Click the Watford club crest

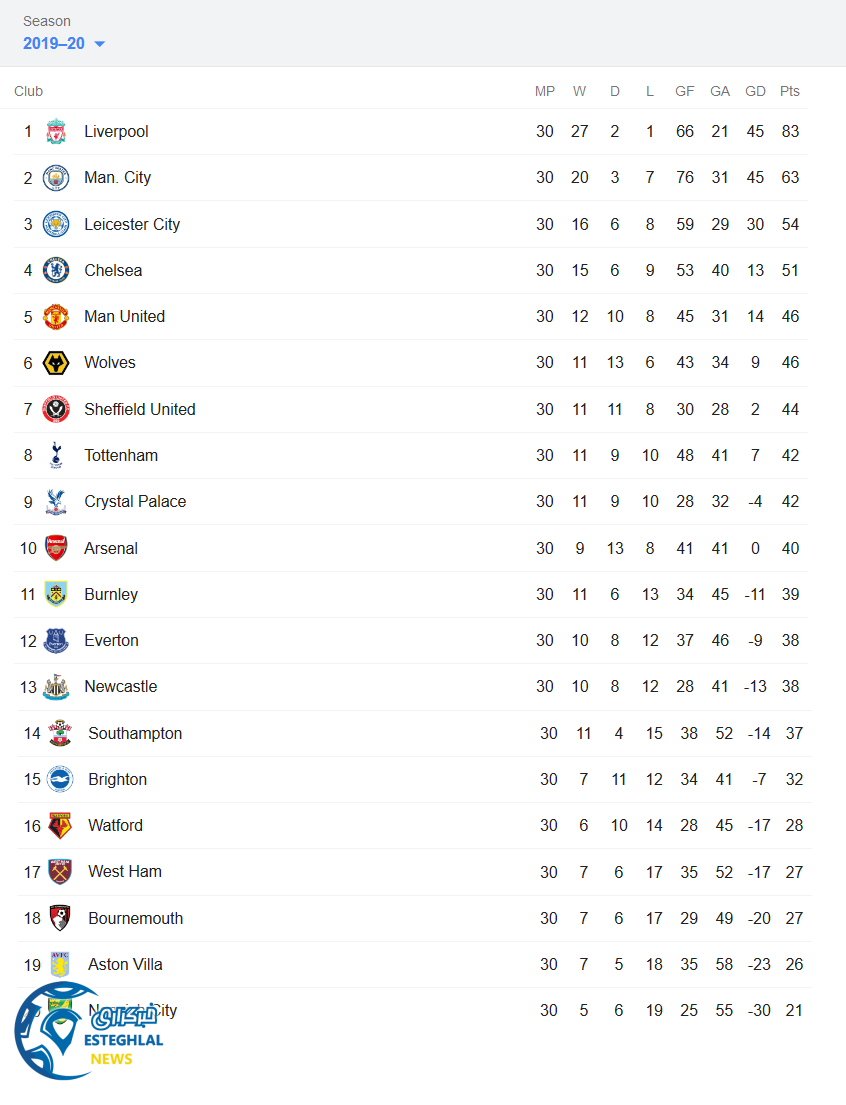coord(60,826)
